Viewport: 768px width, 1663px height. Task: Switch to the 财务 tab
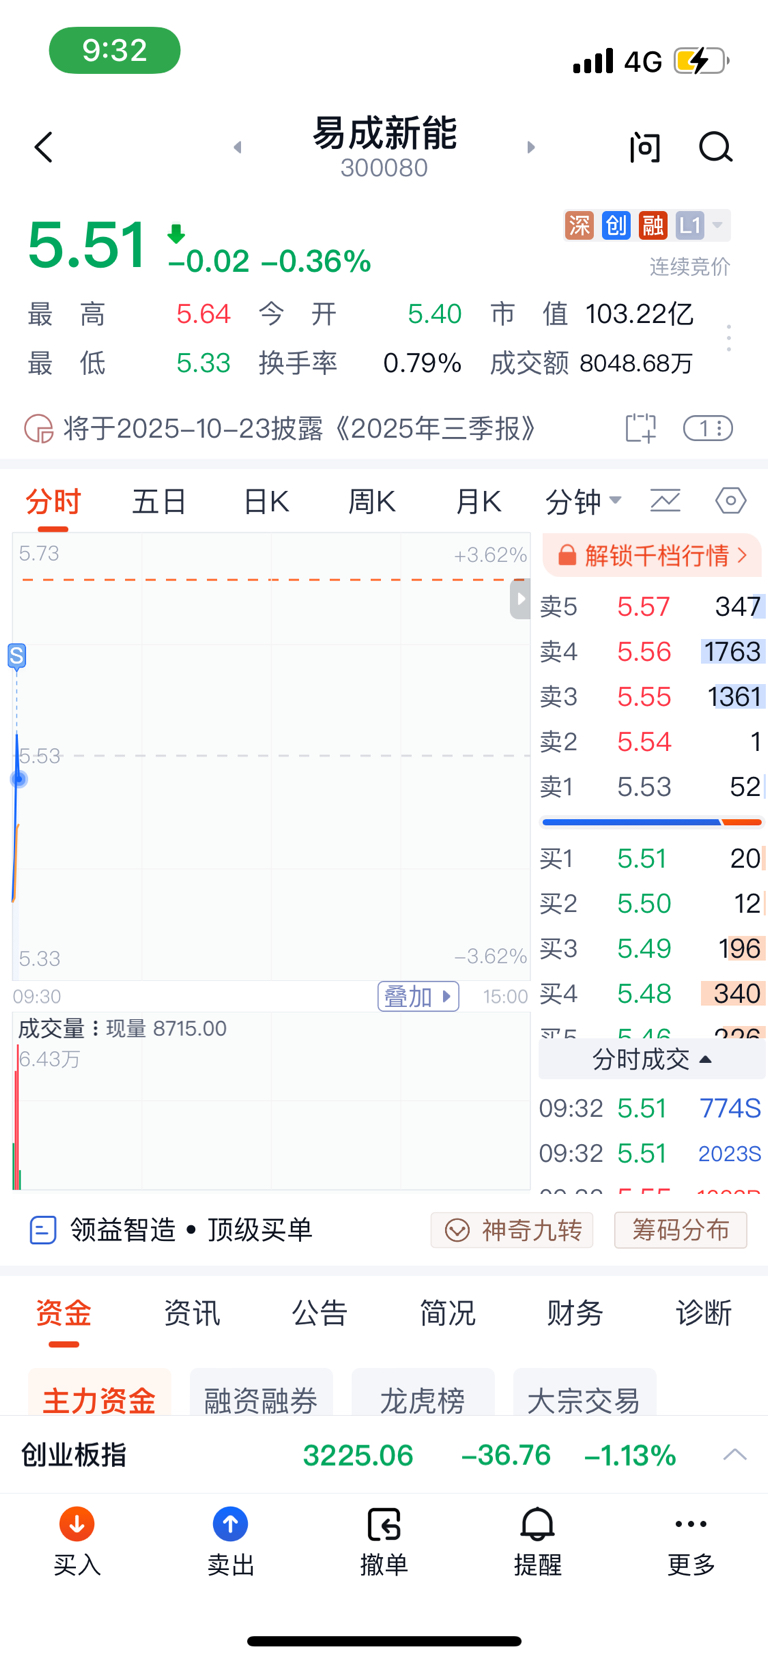tap(575, 1313)
